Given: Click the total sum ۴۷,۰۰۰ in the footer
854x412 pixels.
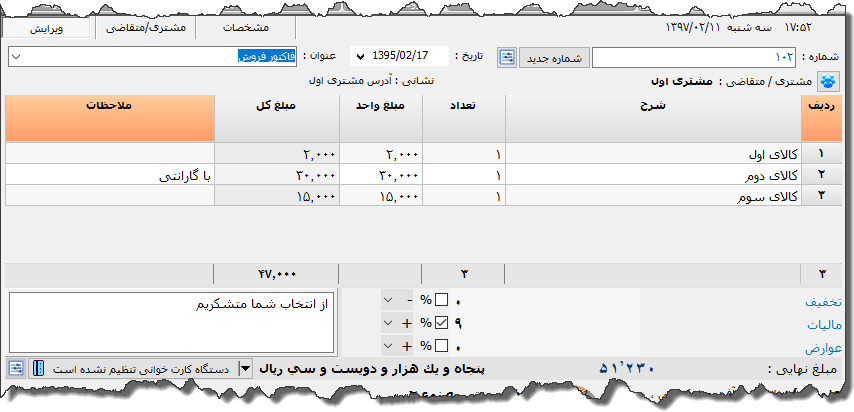Looking at the screenshot, I should tap(277, 274).
